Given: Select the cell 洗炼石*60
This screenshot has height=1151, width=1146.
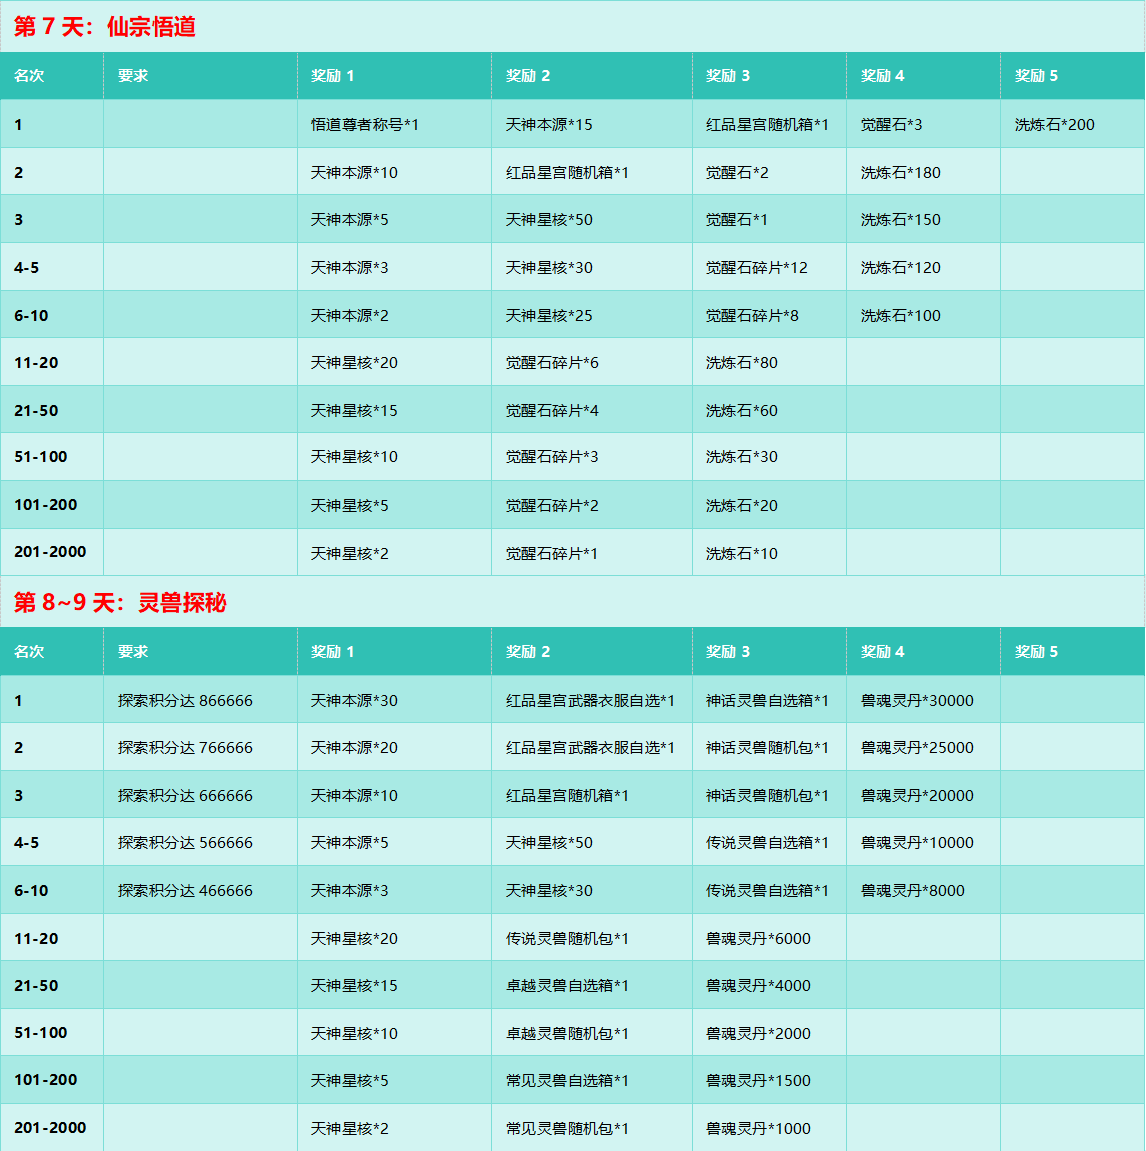Looking at the screenshot, I should click(769, 410).
